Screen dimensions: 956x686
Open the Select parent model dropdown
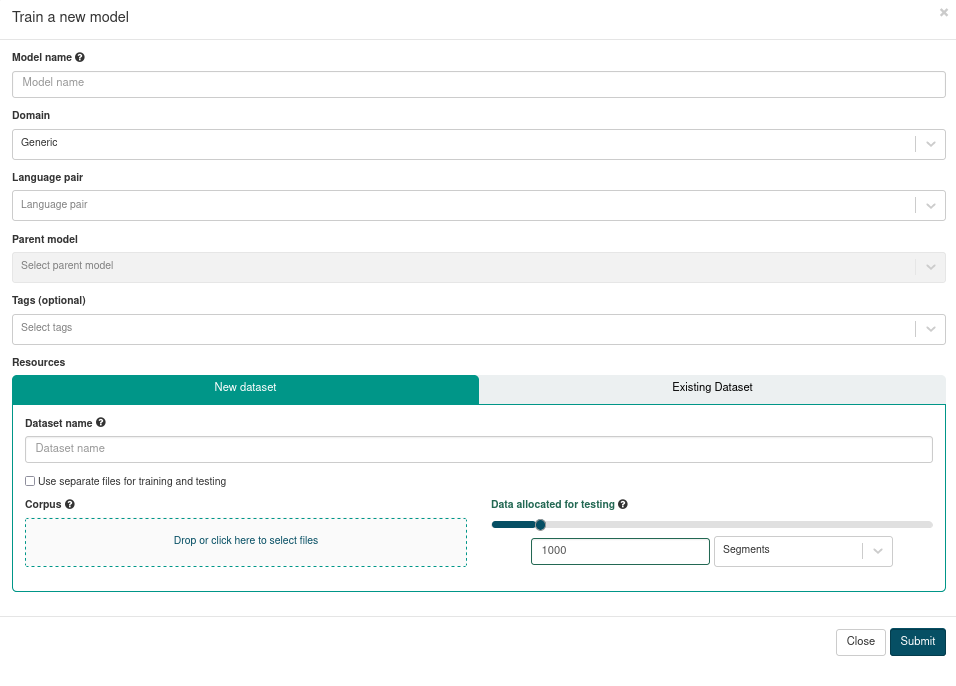point(479,267)
